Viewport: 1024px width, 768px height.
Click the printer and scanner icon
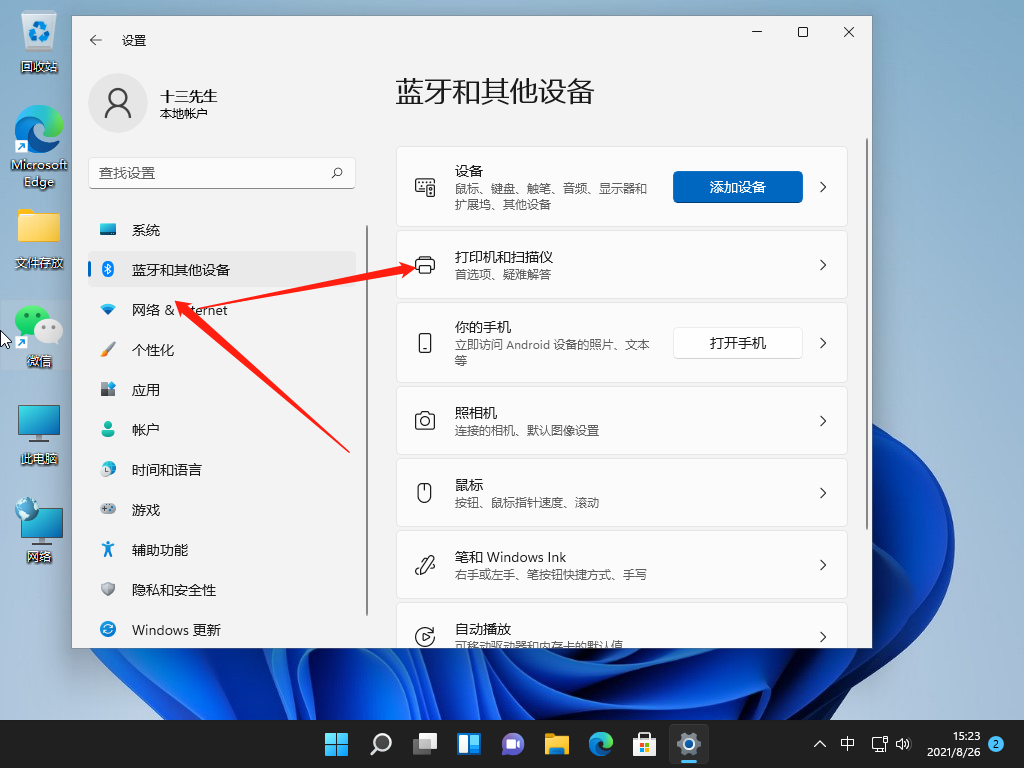425,265
